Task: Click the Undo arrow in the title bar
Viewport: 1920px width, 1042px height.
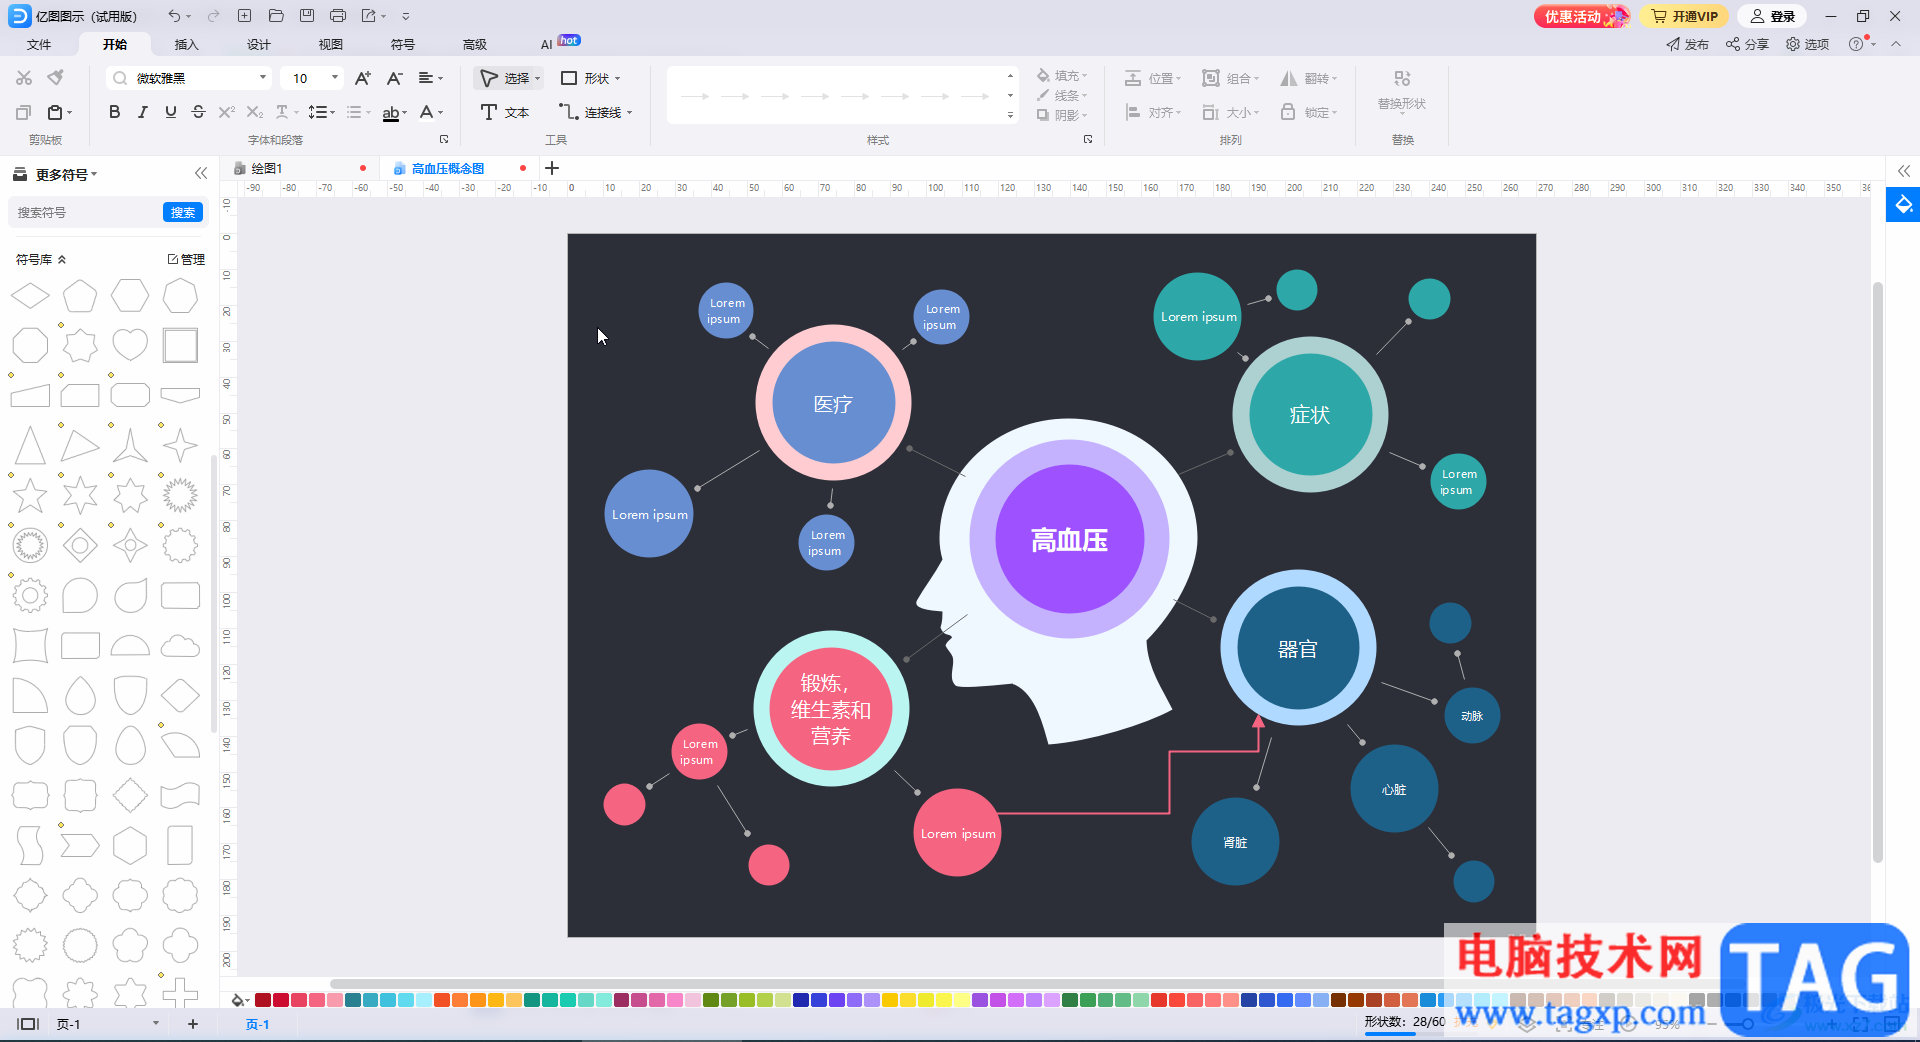Action: (x=175, y=16)
